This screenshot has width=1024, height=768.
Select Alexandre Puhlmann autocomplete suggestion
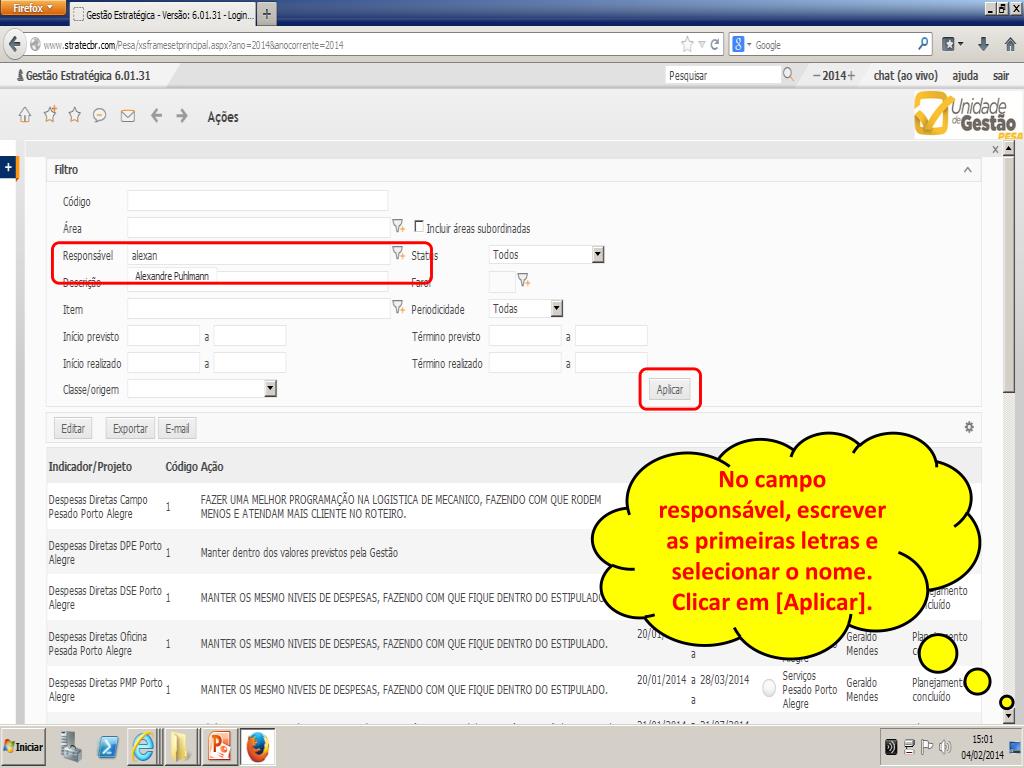coord(172,276)
